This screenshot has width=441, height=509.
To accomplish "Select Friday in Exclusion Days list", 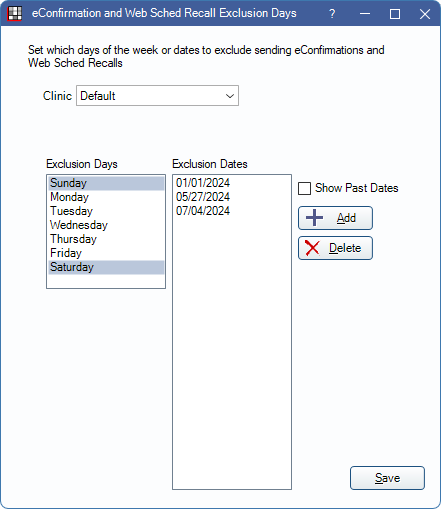I will (x=106, y=253).
